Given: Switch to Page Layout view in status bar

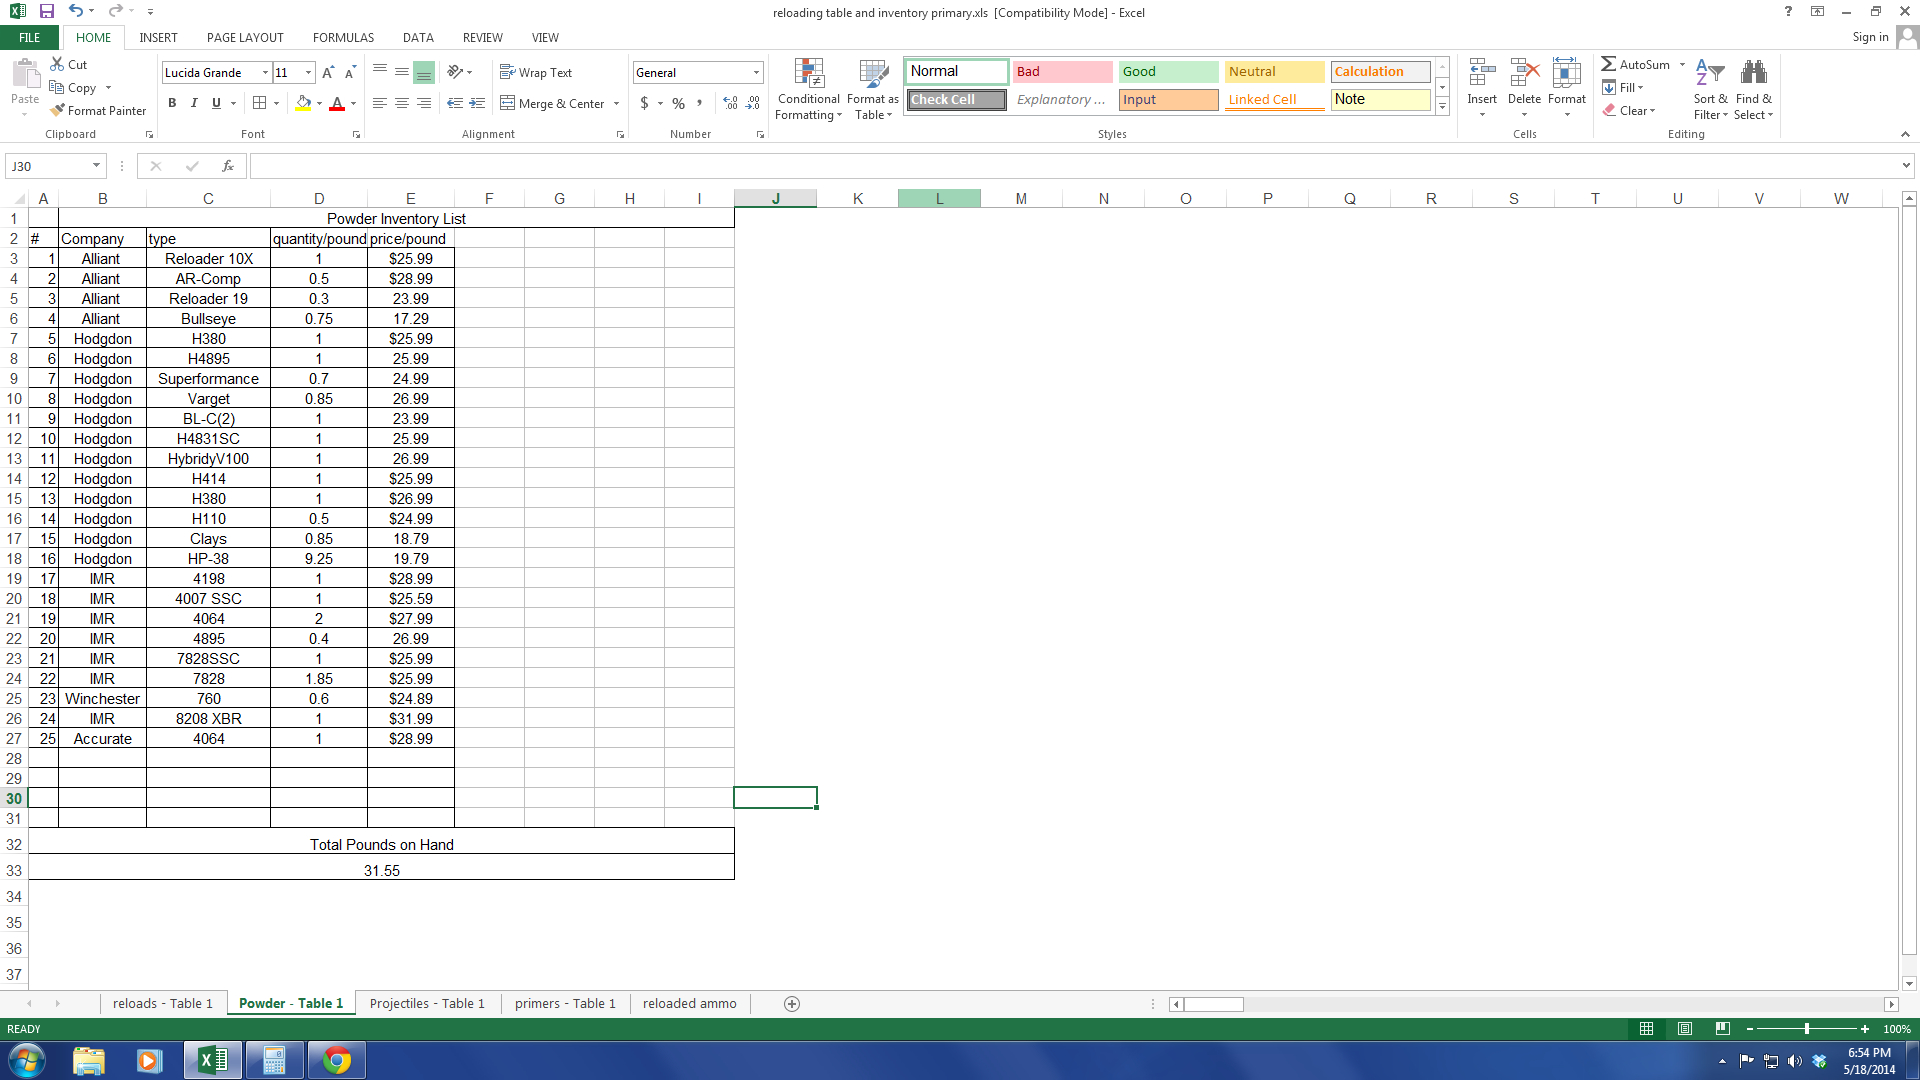Looking at the screenshot, I should (x=1685, y=1029).
